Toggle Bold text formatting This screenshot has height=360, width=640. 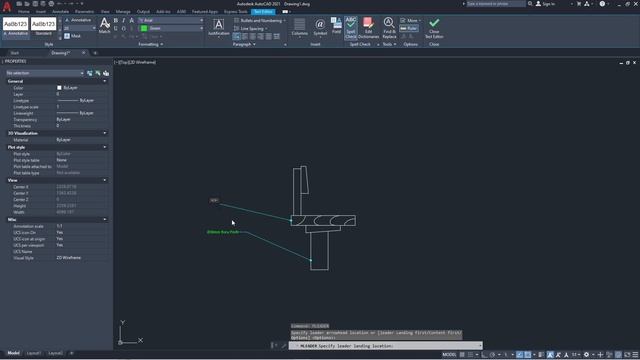[116, 20]
